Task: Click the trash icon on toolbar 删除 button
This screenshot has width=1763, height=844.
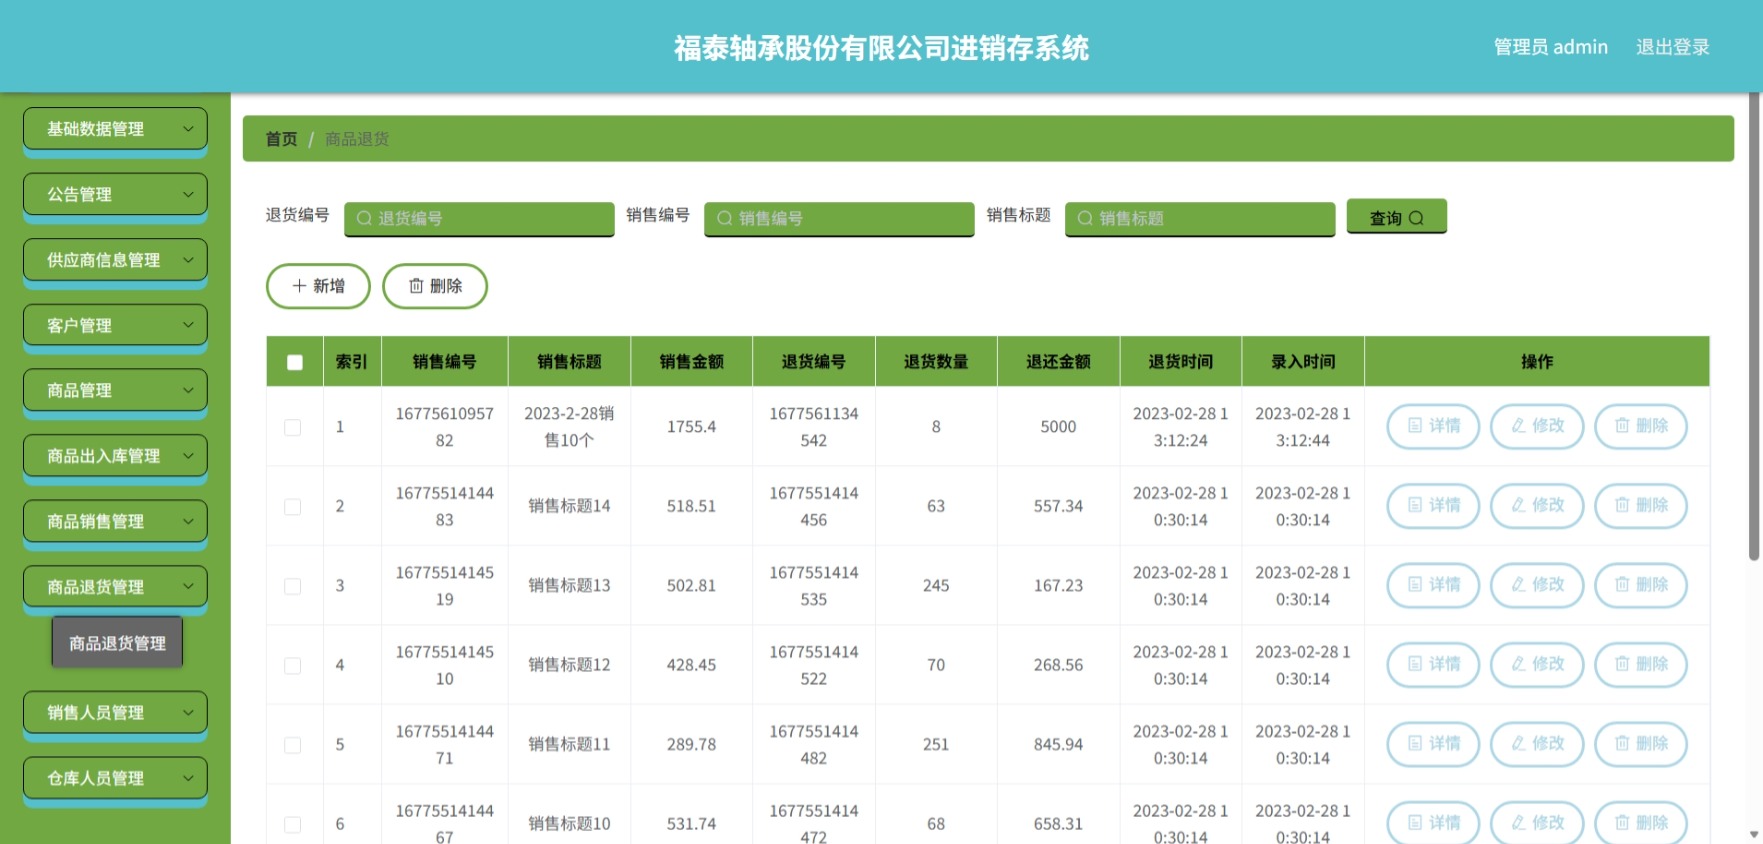Action: click(x=416, y=286)
